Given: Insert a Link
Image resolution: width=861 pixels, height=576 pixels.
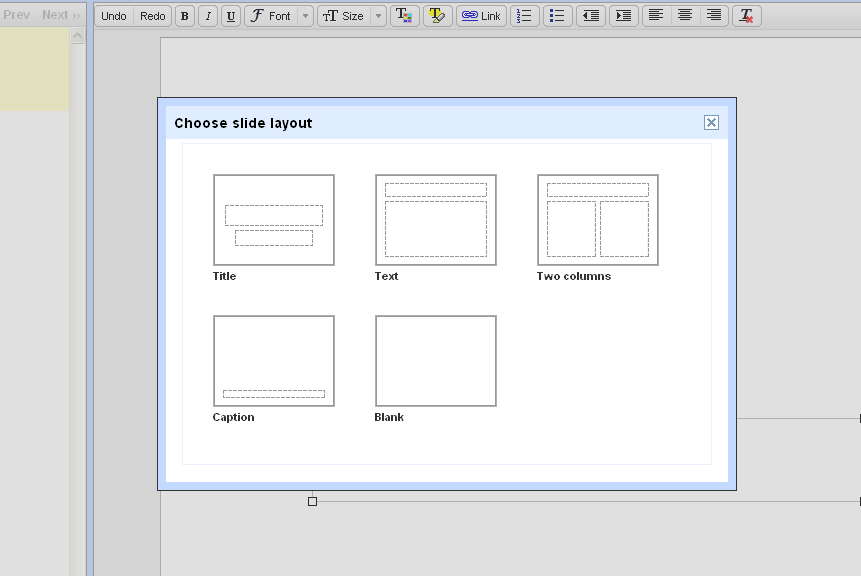Looking at the screenshot, I should pos(481,16).
